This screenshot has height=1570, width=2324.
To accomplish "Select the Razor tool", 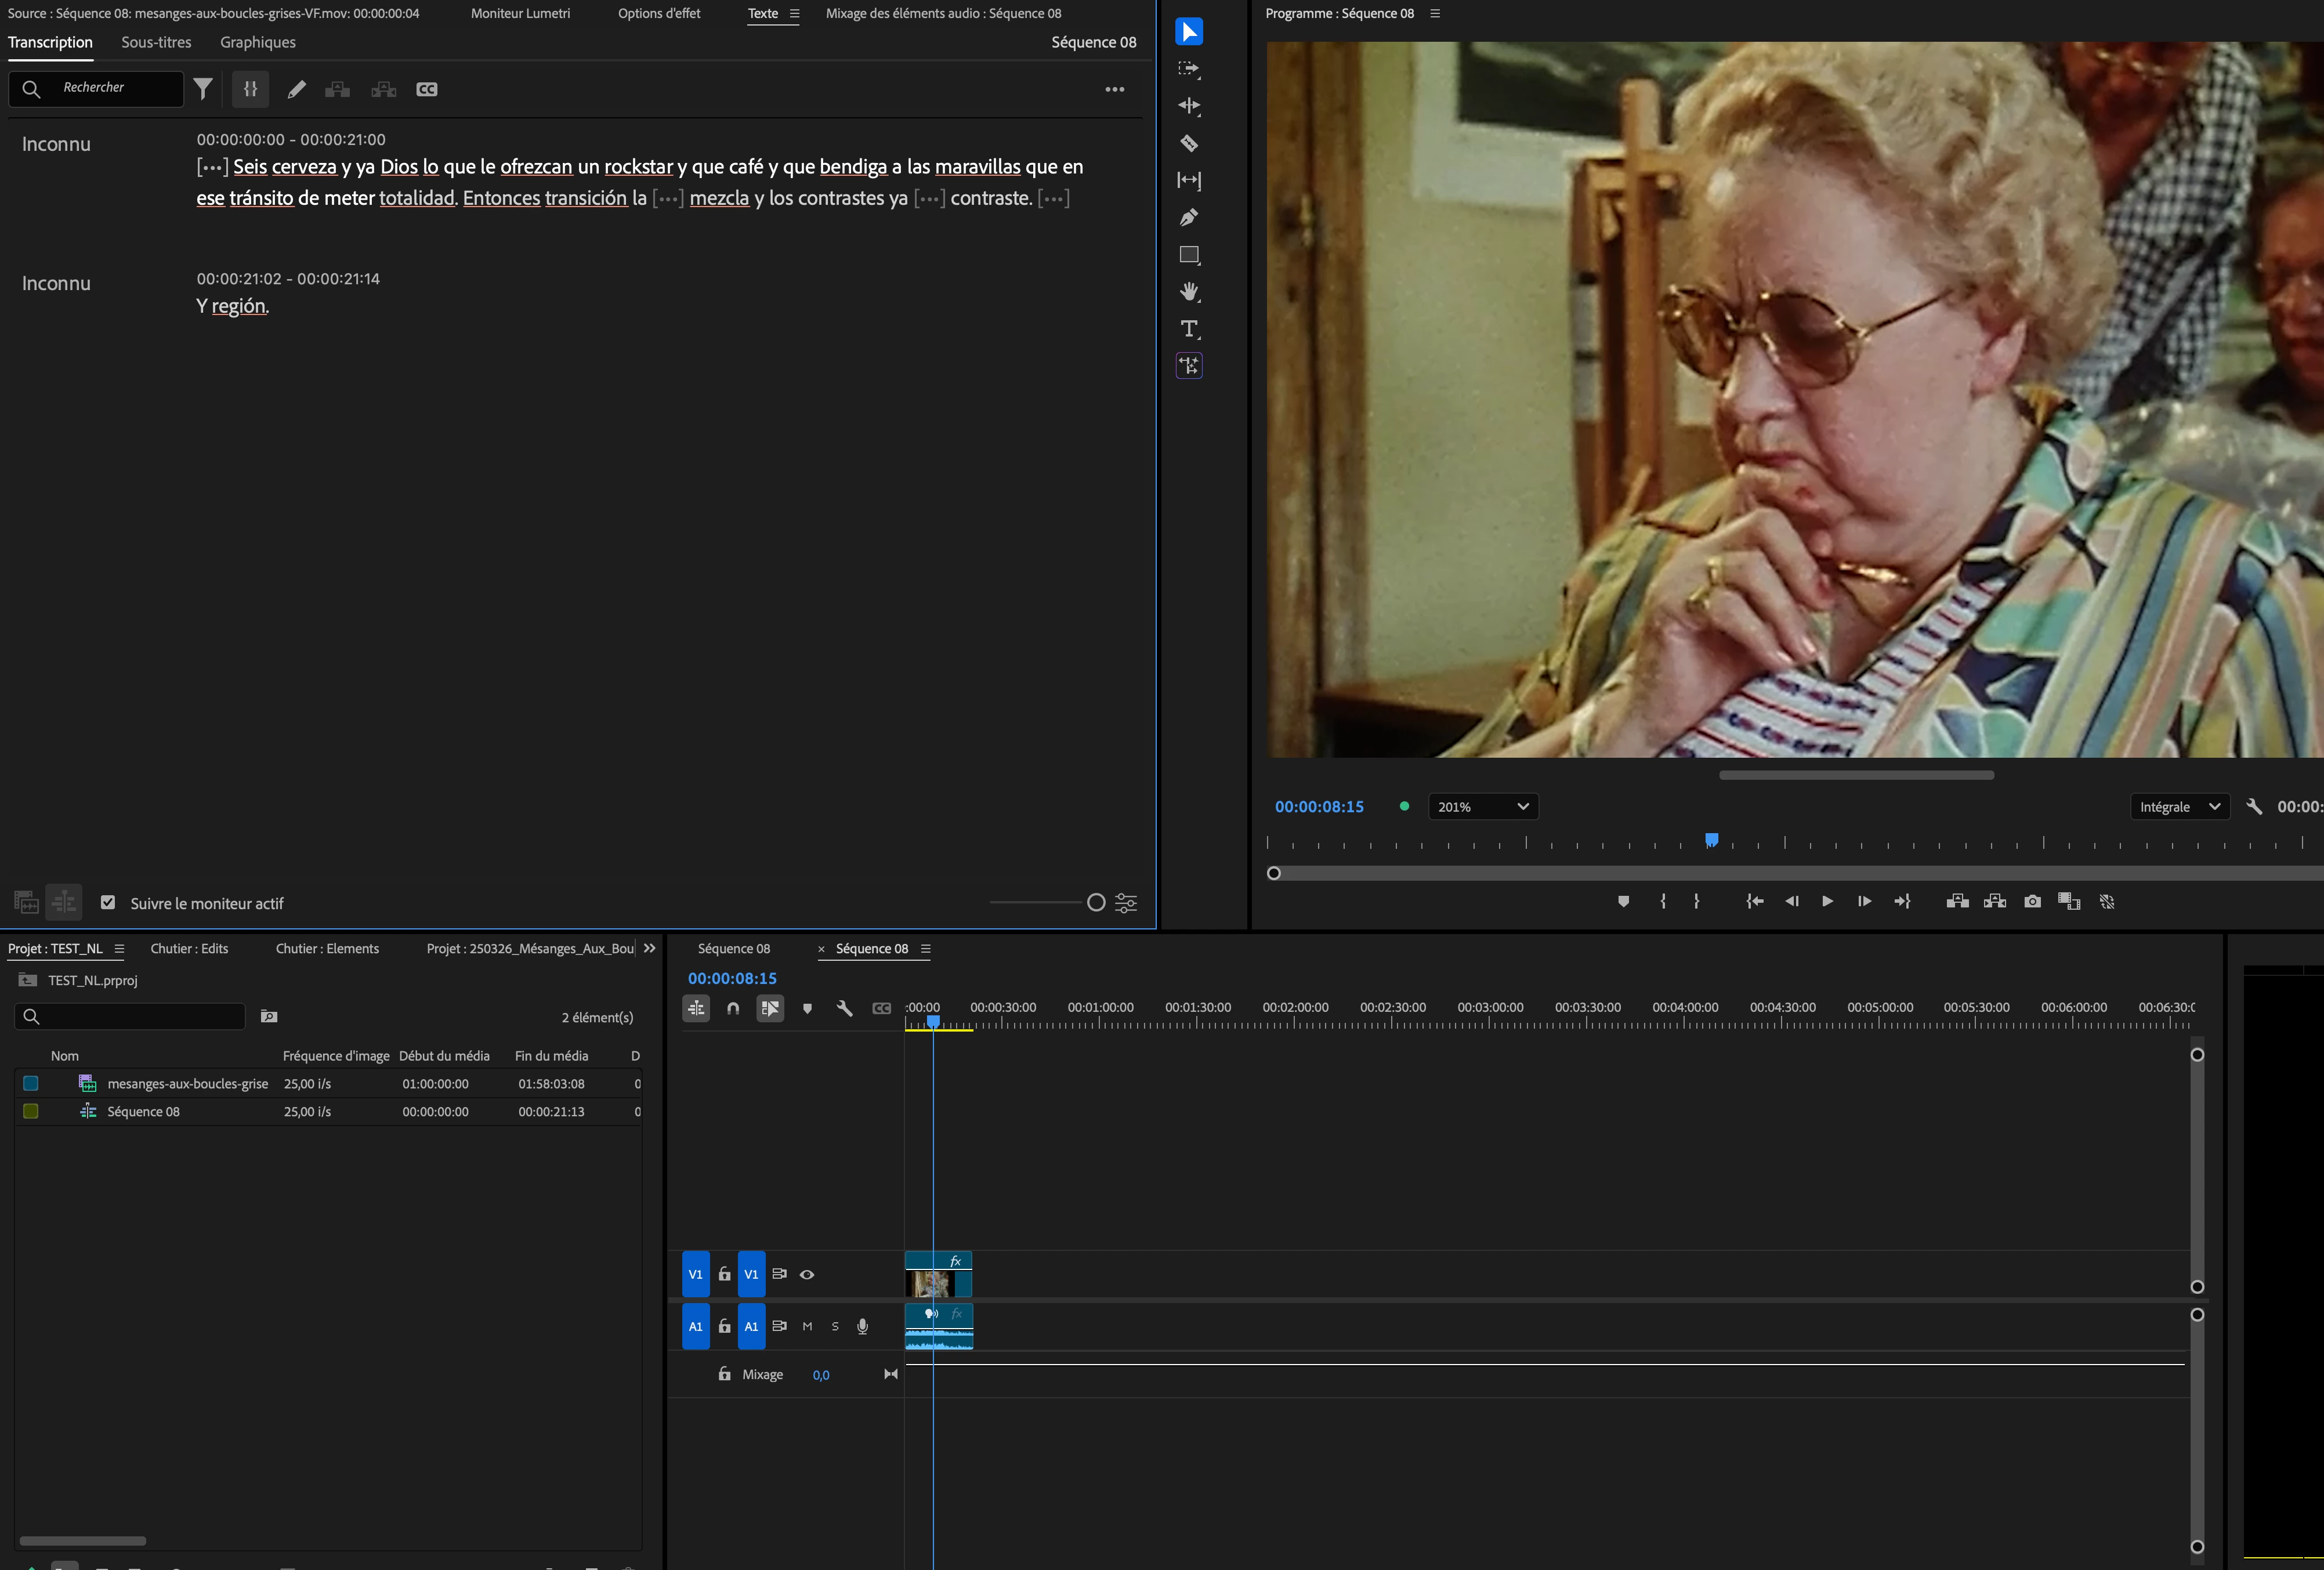I will click(1189, 143).
